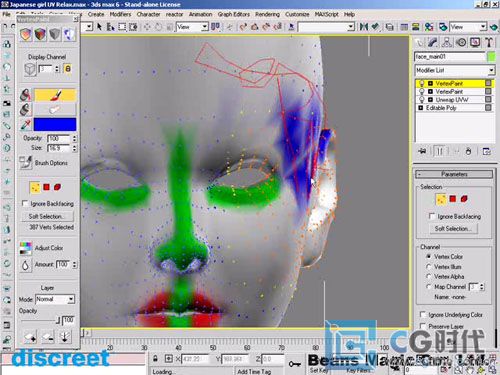Click the Select by Name toolbar icon
The height and width of the screenshot is (375, 500).
coord(111,27)
